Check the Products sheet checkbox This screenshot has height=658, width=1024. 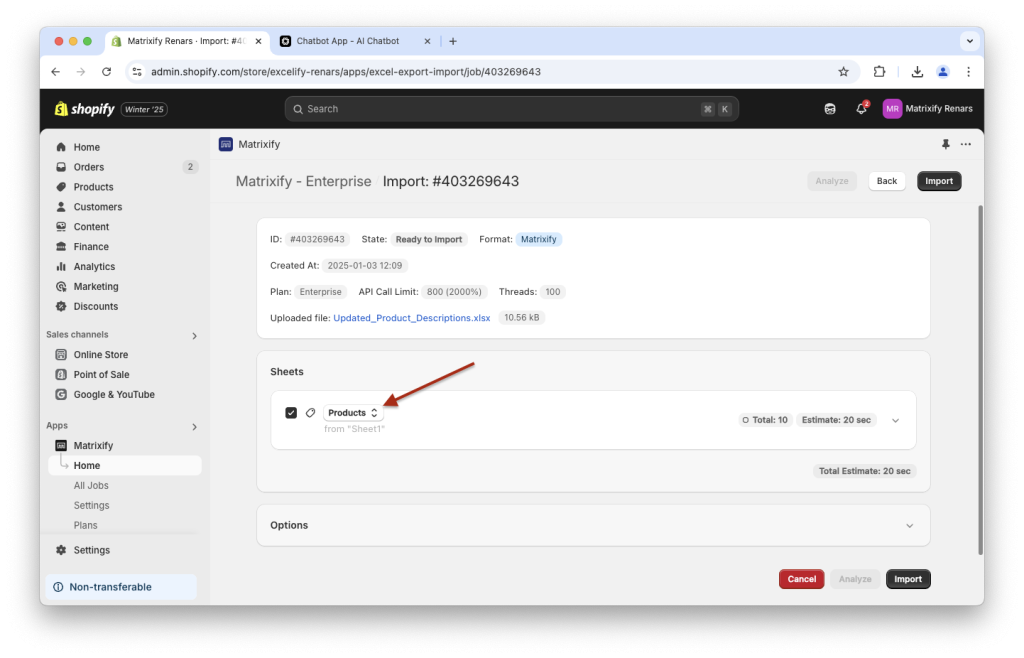(x=291, y=411)
